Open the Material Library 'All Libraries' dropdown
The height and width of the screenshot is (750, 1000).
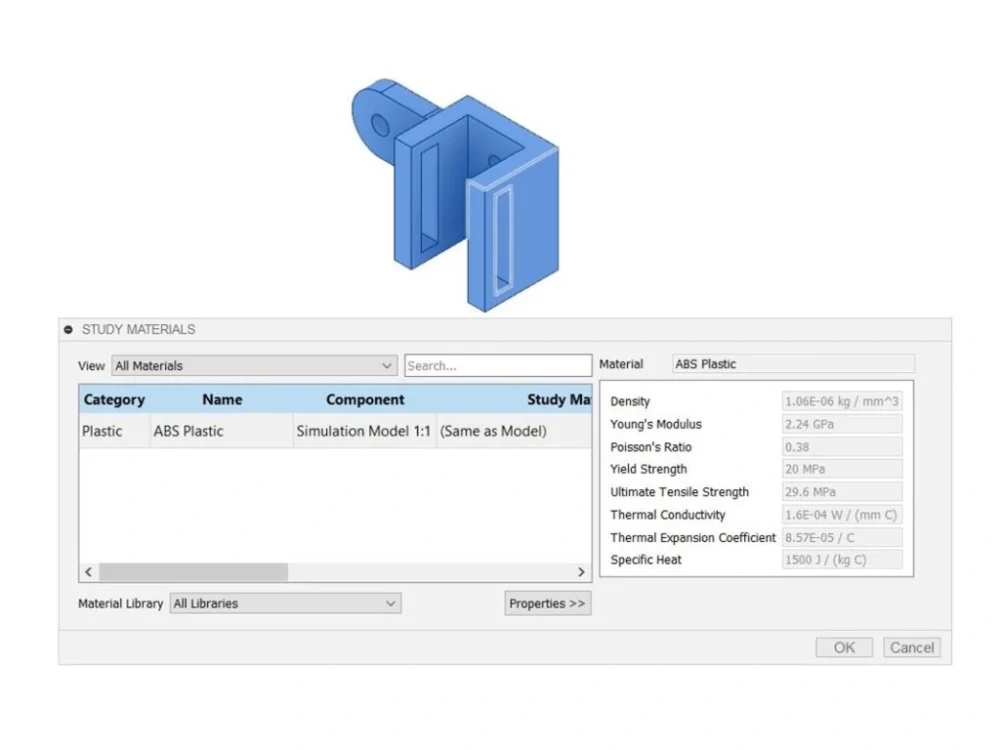[285, 603]
